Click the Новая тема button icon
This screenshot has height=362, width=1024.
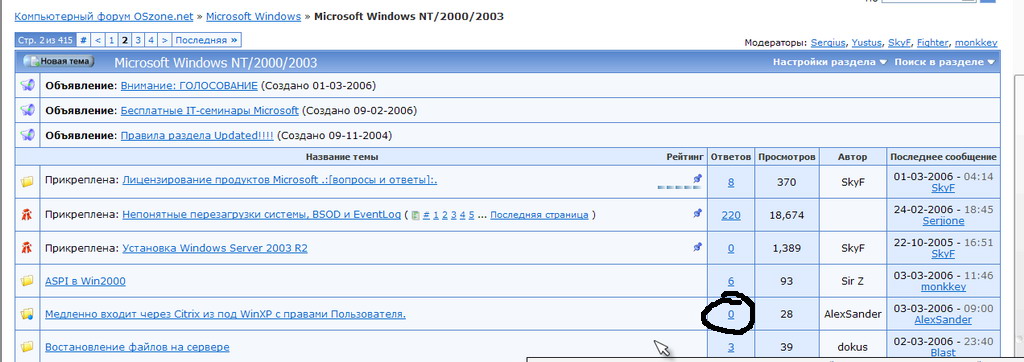click(59, 61)
